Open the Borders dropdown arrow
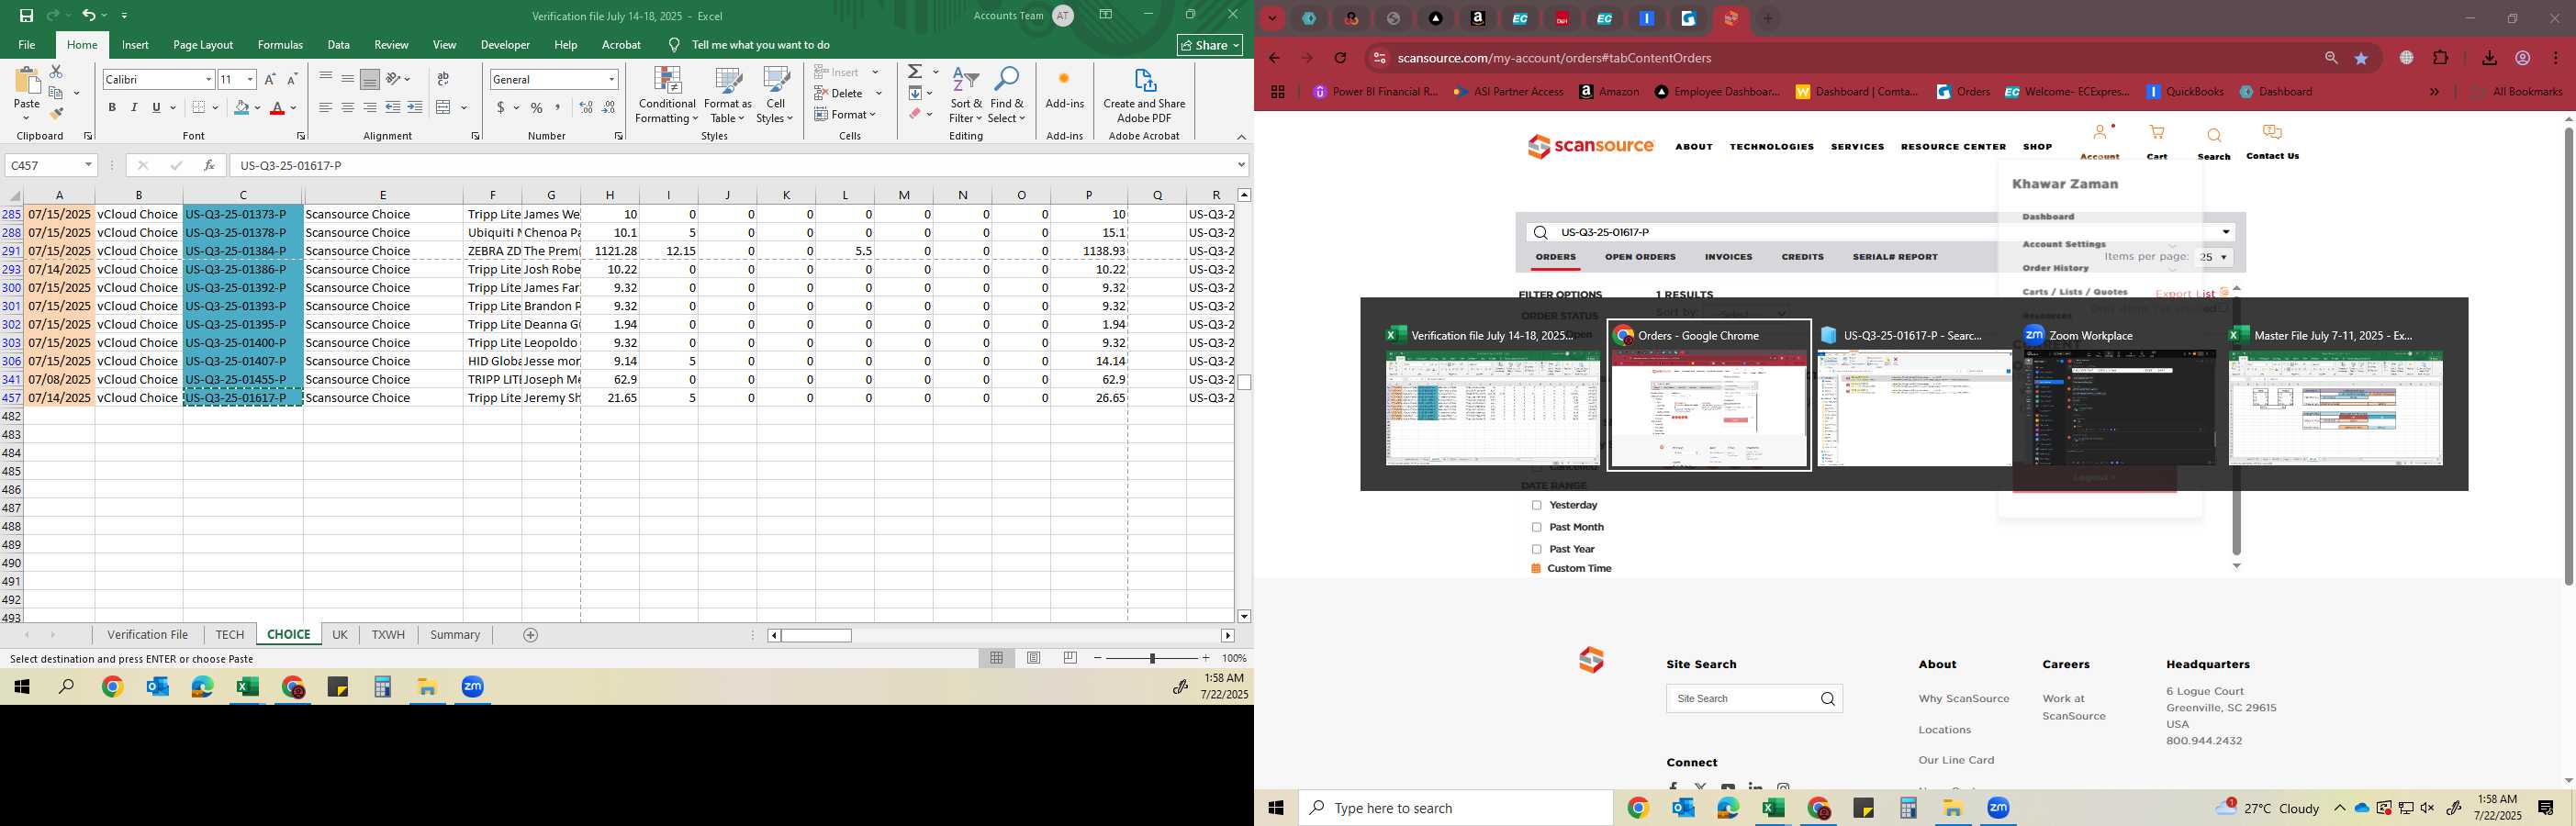The height and width of the screenshot is (826, 2576). 215,108
